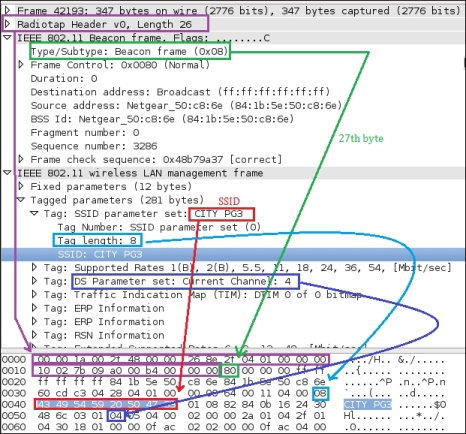466x434 pixels.
Task: Click highlighted ASCII text CITY PG3
Action: (368, 404)
